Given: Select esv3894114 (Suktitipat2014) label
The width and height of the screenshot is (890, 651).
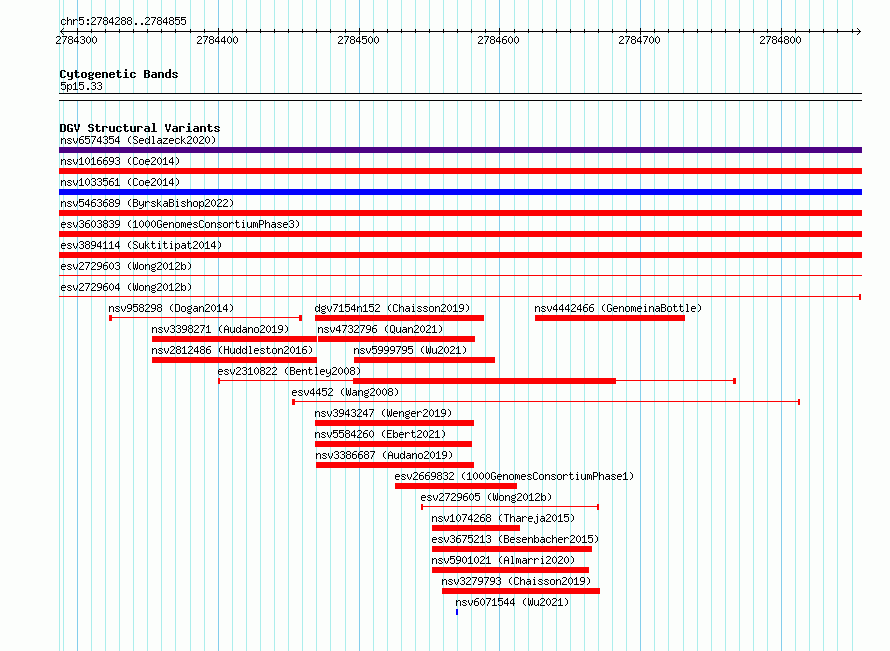Looking at the screenshot, I should (x=141, y=245).
